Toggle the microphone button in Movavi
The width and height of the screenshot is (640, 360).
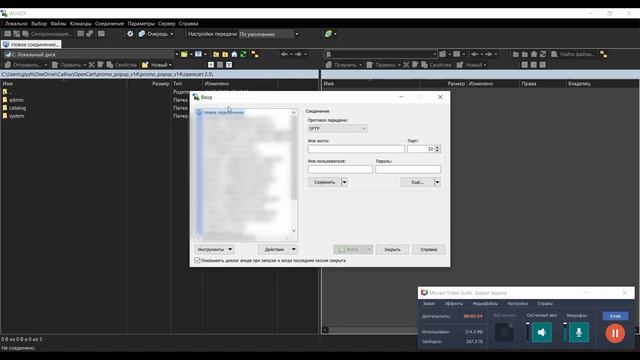579,333
